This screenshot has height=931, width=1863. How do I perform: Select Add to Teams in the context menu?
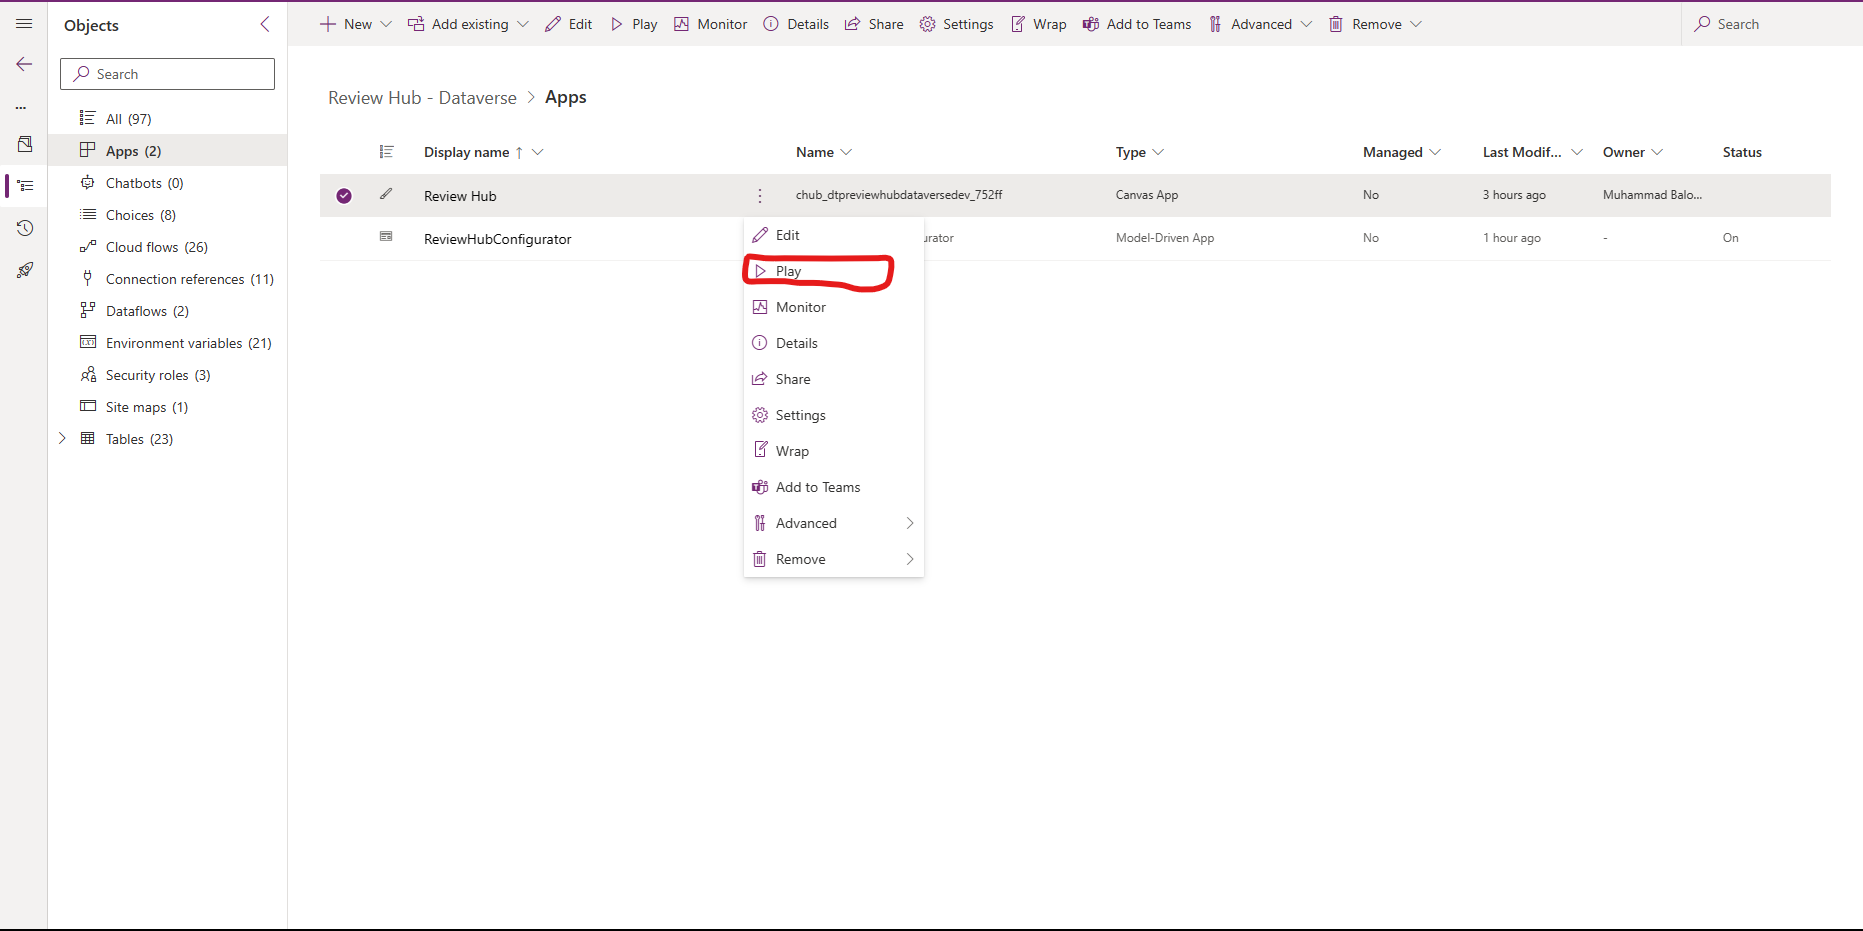tap(817, 487)
